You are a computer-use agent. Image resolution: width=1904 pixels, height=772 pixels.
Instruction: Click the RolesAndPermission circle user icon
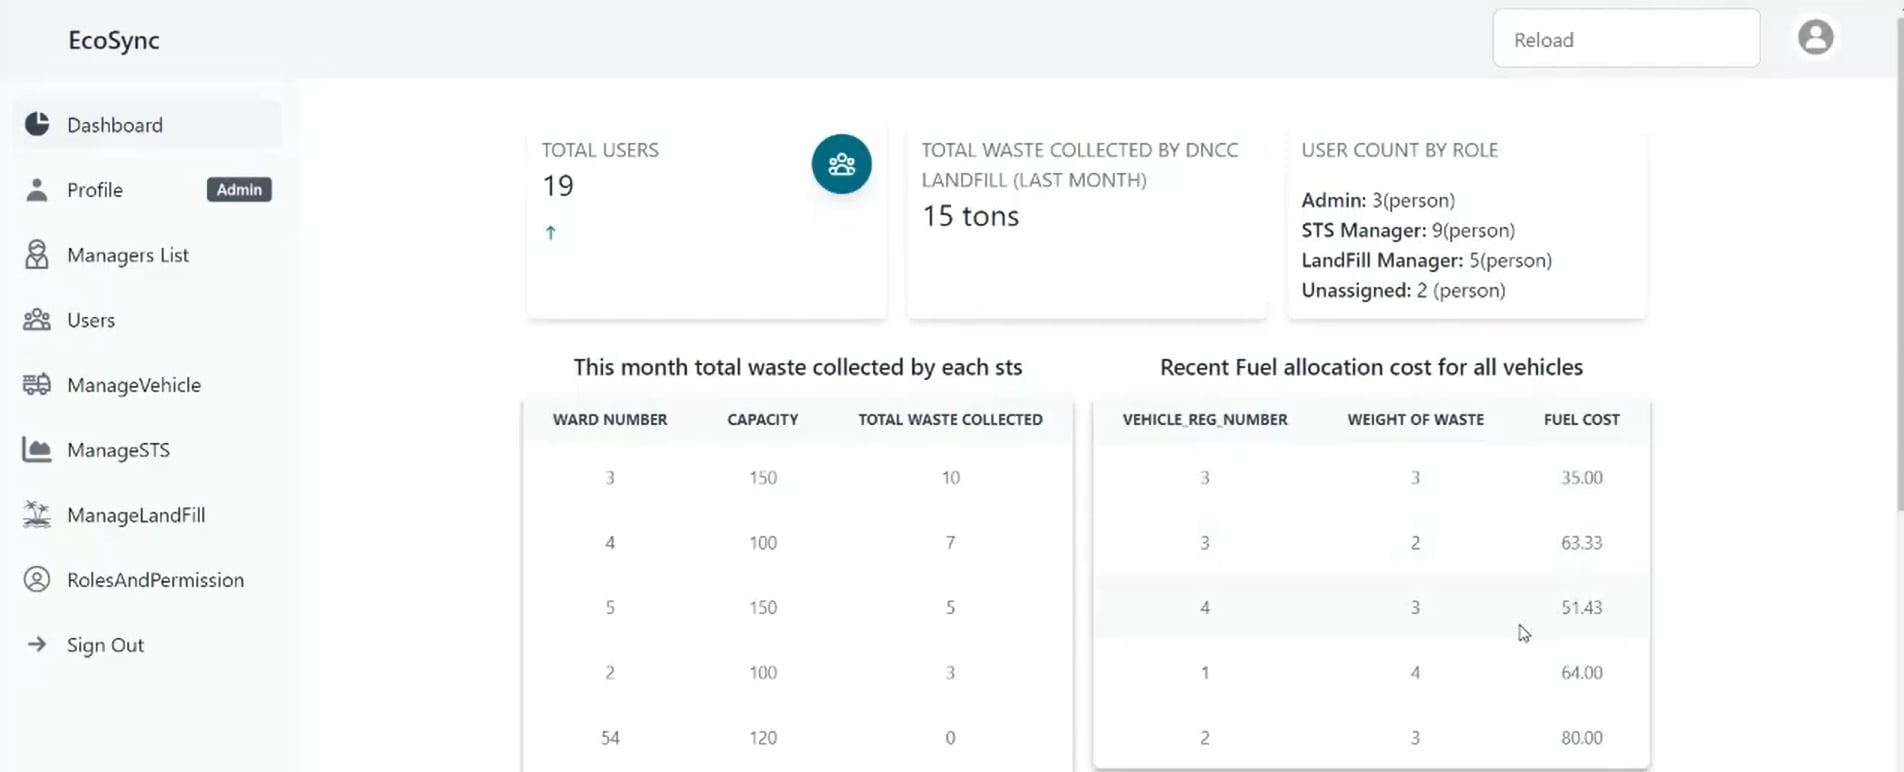coord(37,579)
